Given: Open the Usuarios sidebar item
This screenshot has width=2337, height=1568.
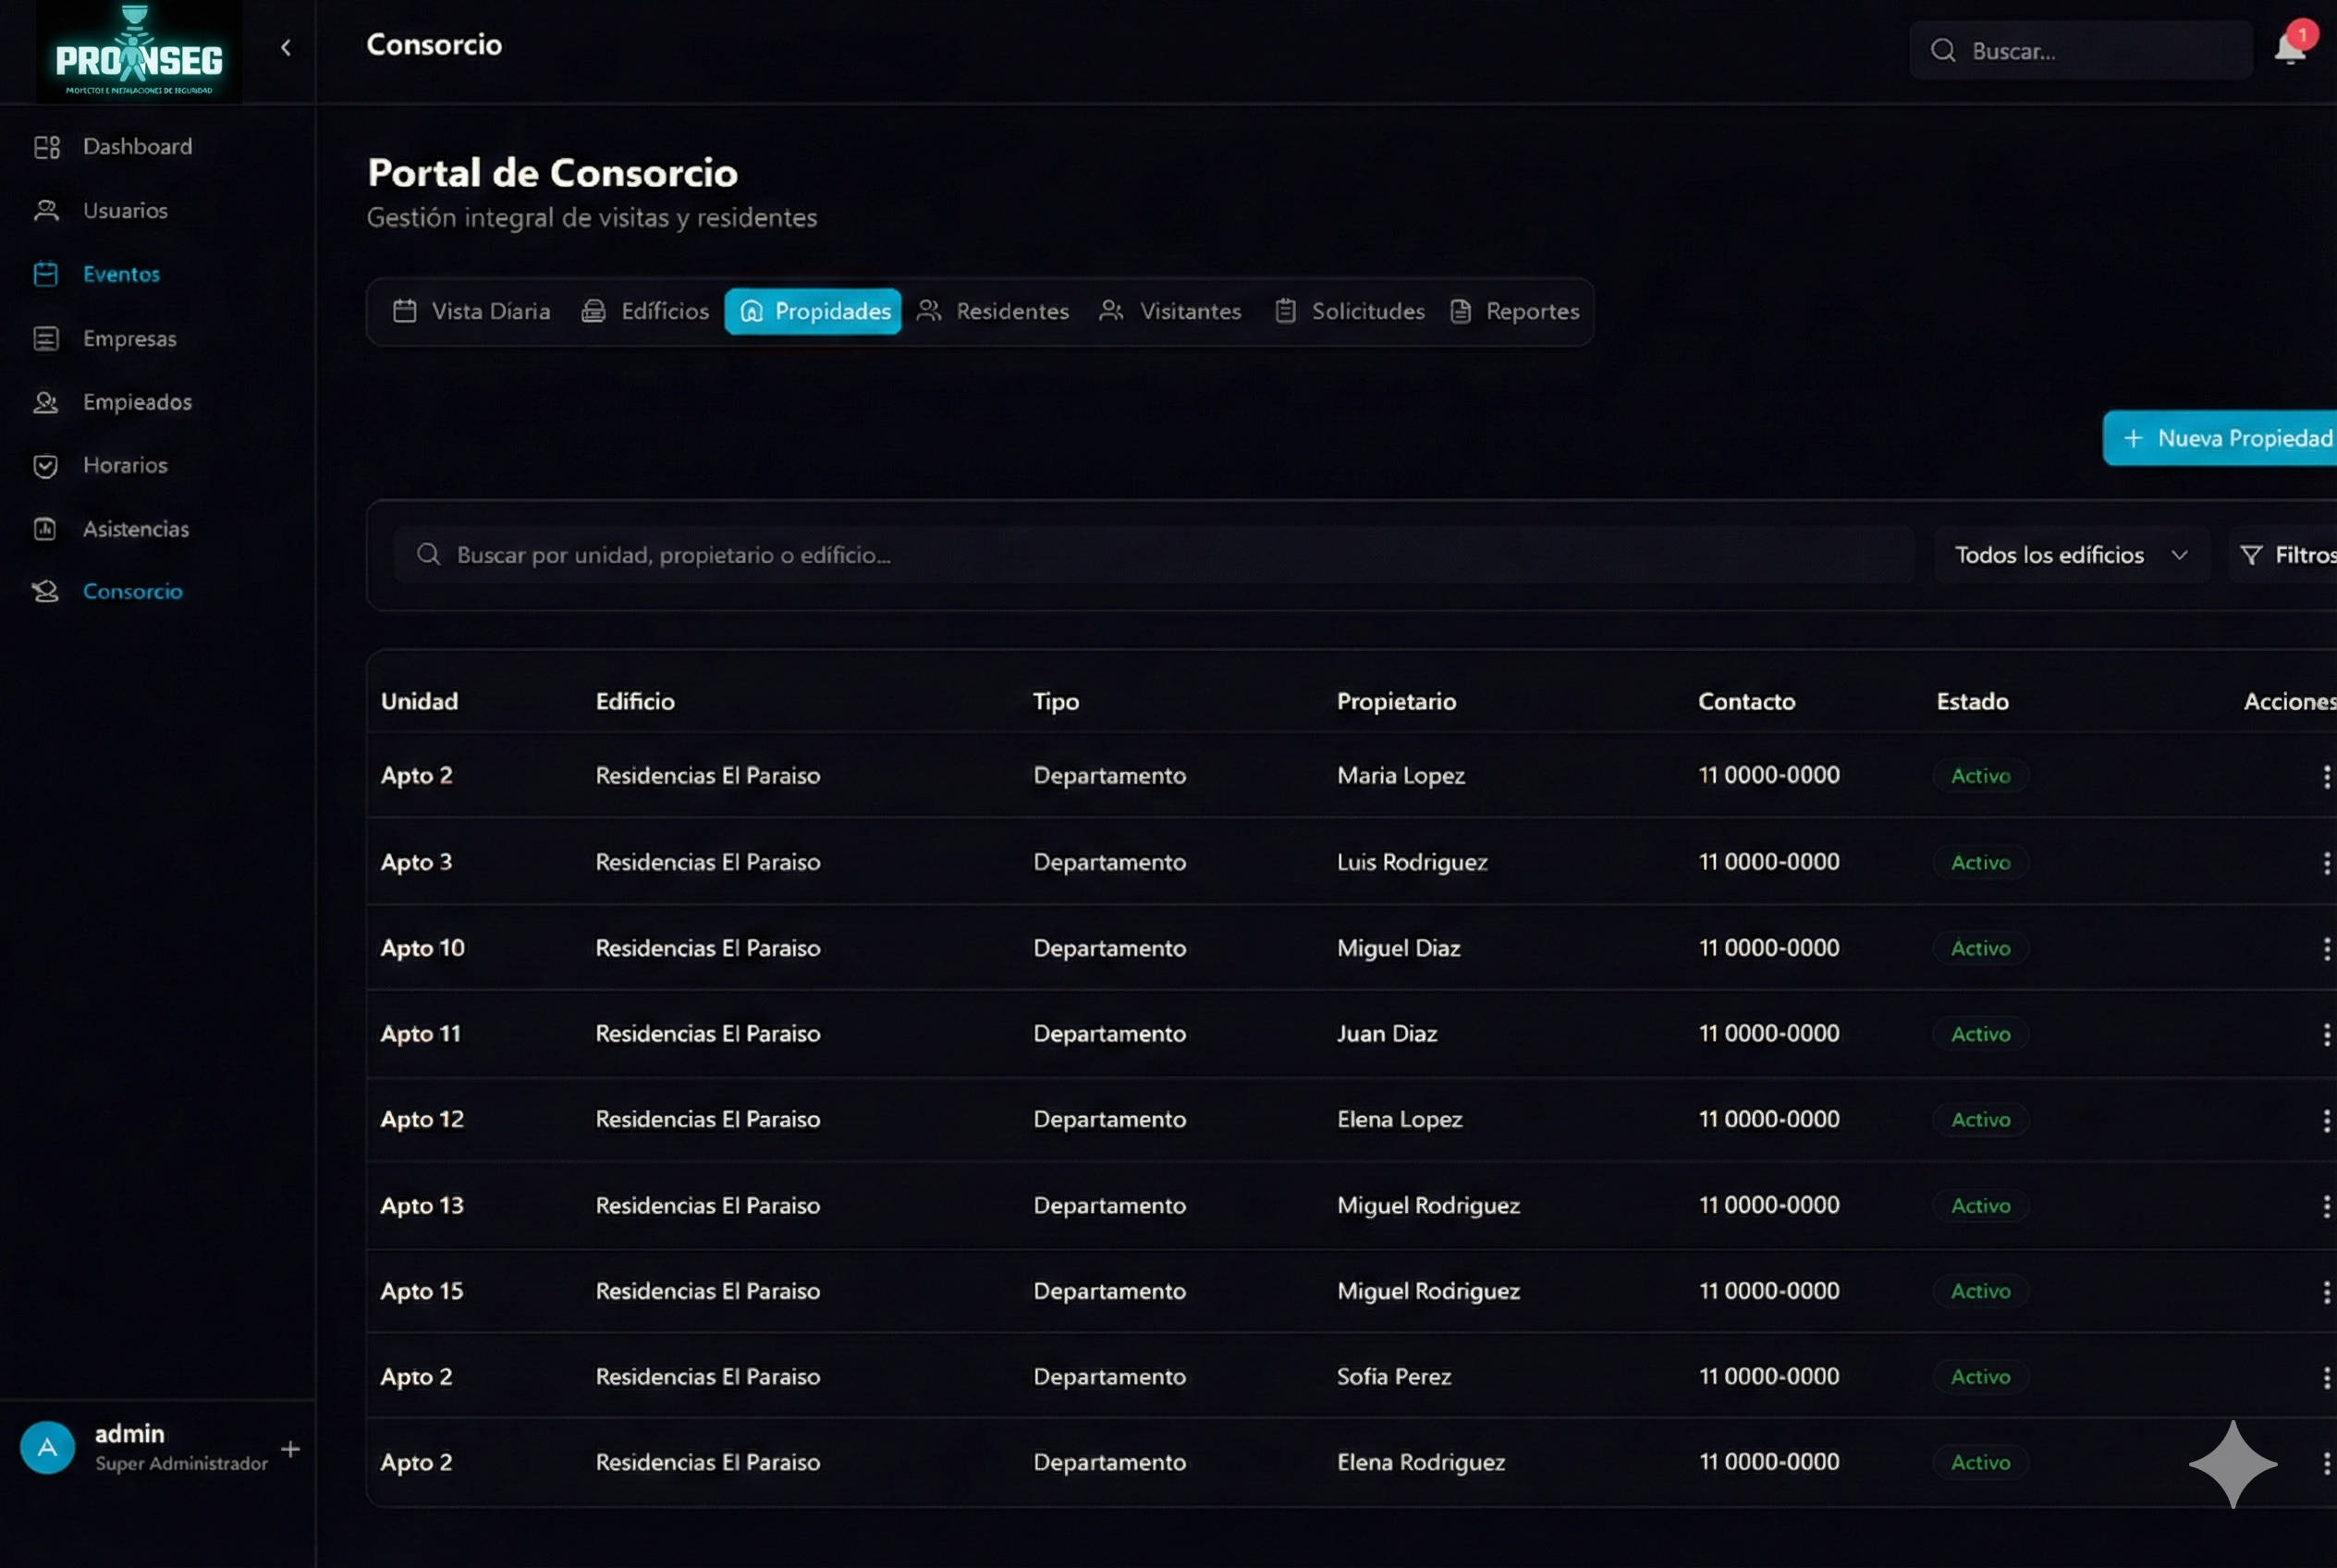Looking at the screenshot, I should (124, 210).
